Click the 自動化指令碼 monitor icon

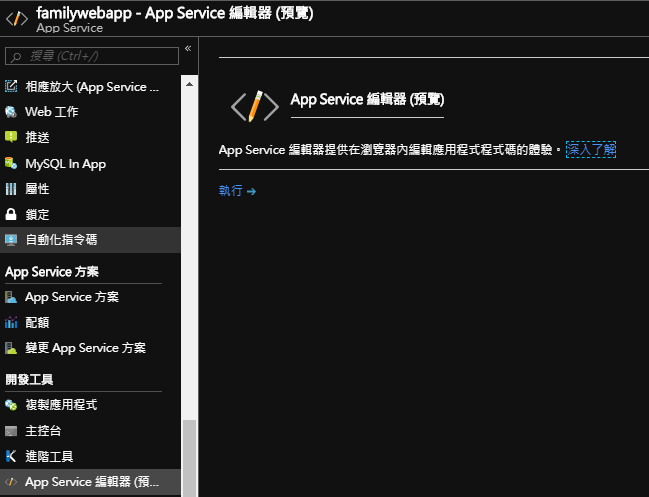pyautogui.click(x=11, y=240)
